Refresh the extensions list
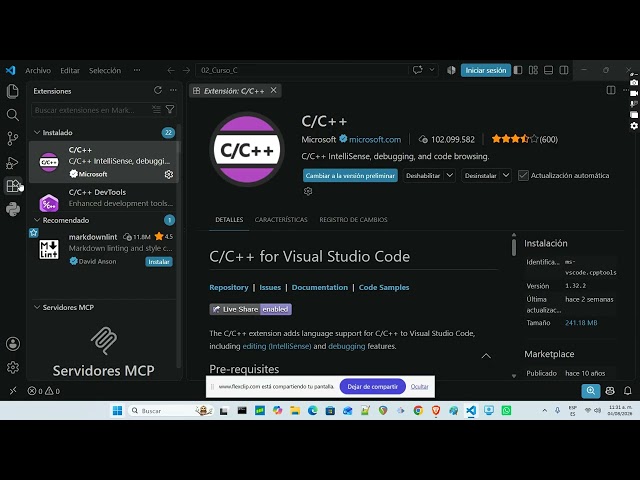 click(158, 90)
